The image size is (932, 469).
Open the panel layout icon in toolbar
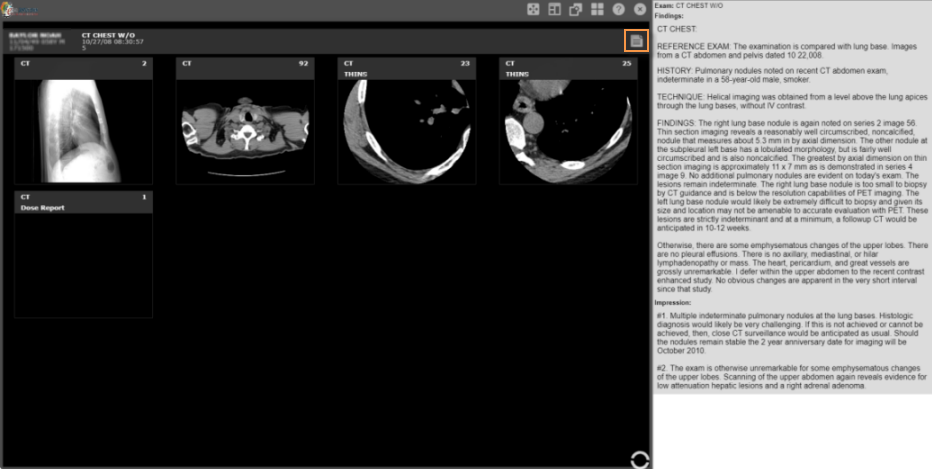point(553,9)
